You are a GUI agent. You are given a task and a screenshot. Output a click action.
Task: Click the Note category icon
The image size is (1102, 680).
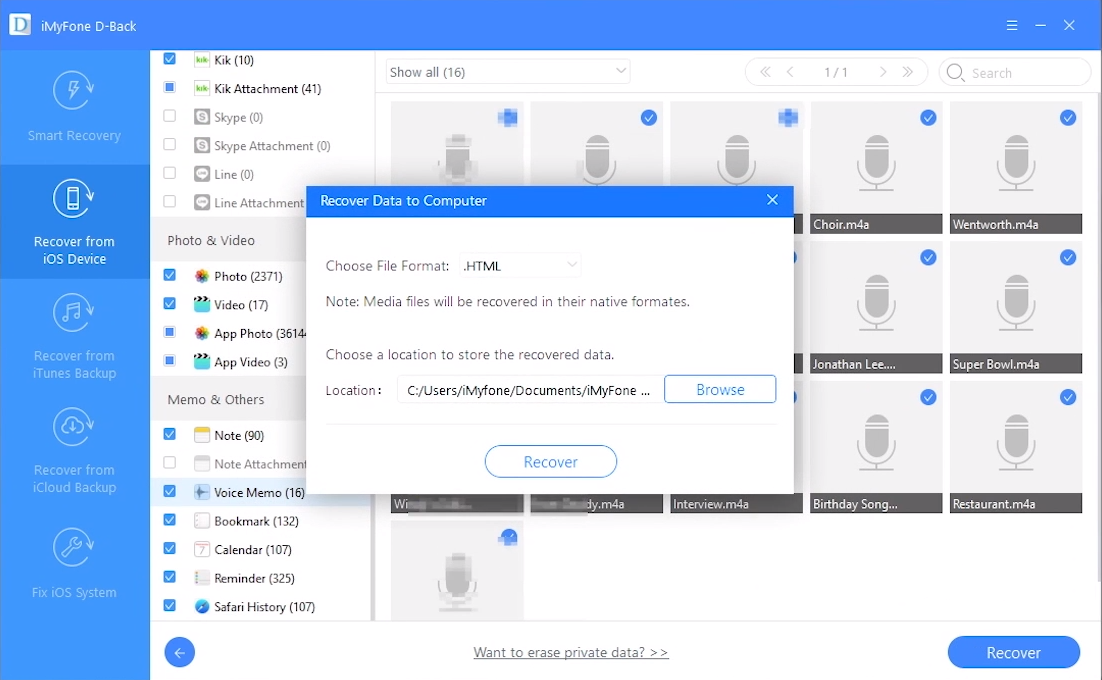202,435
